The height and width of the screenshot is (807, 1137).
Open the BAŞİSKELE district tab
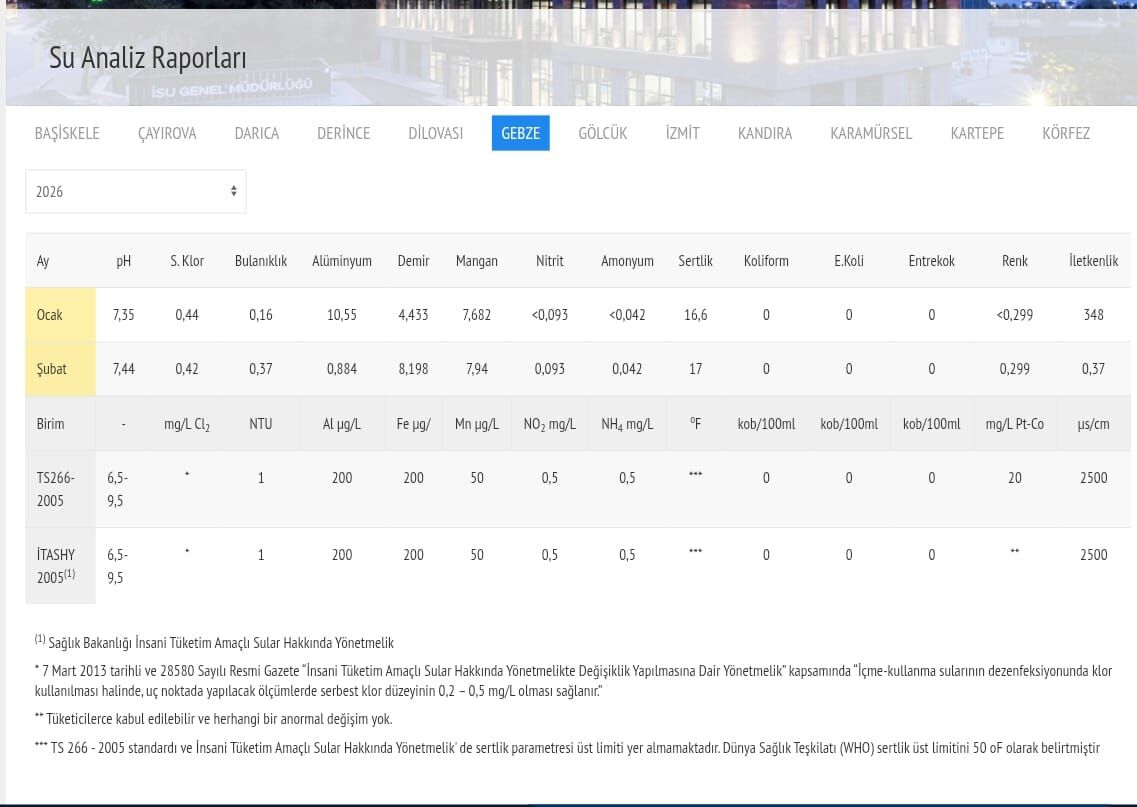click(x=67, y=133)
